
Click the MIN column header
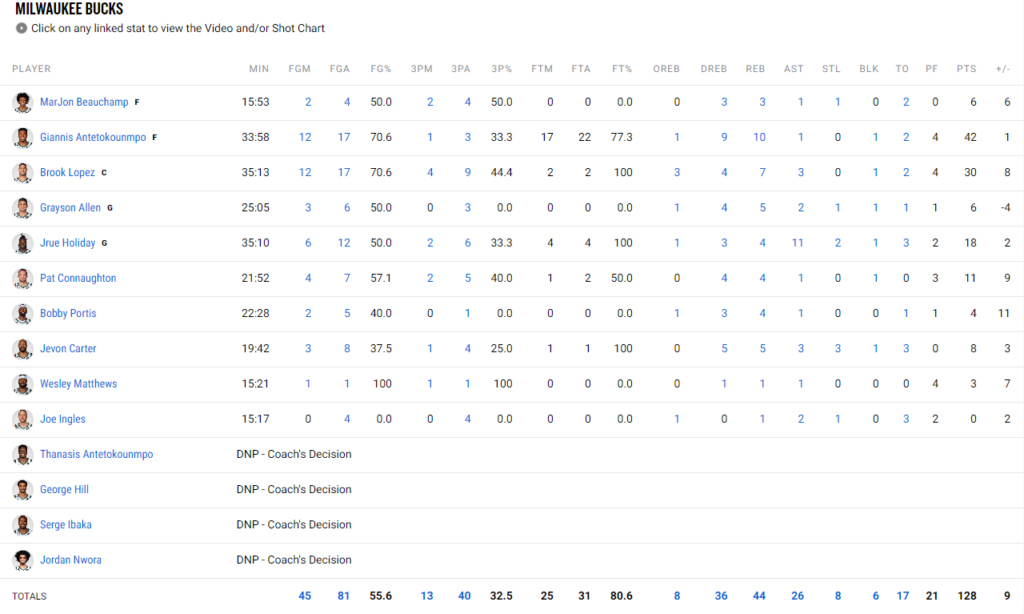coord(259,69)
